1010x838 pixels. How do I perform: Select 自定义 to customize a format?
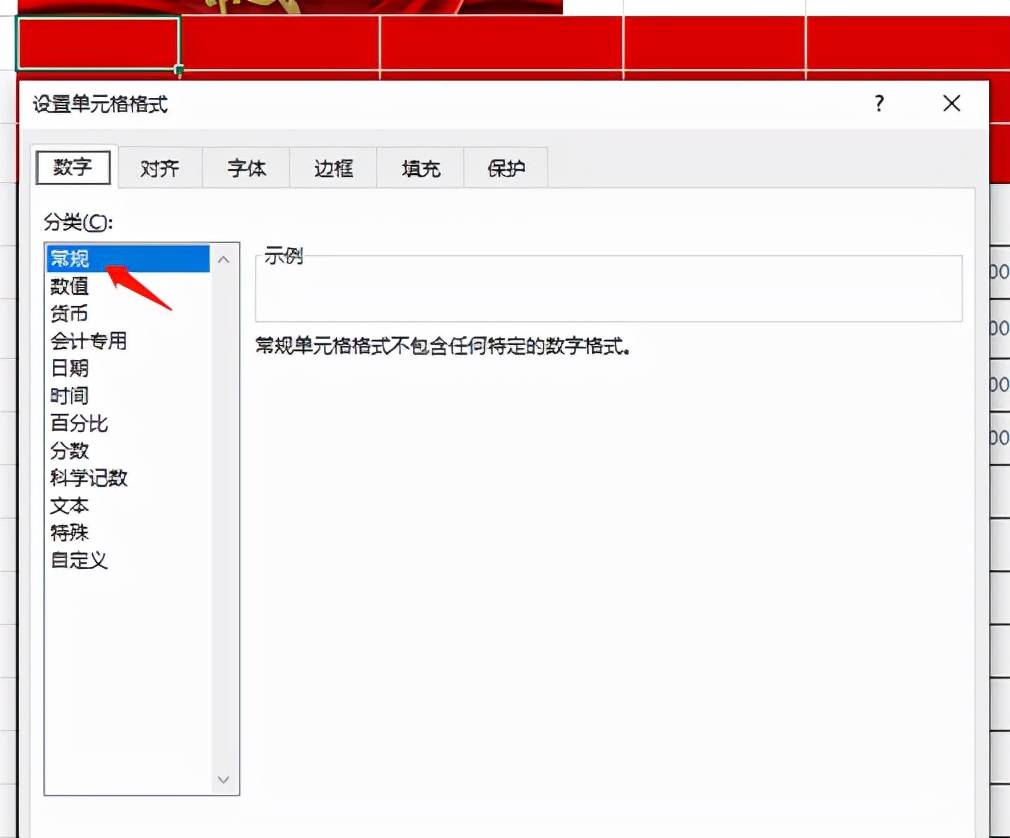78,560
